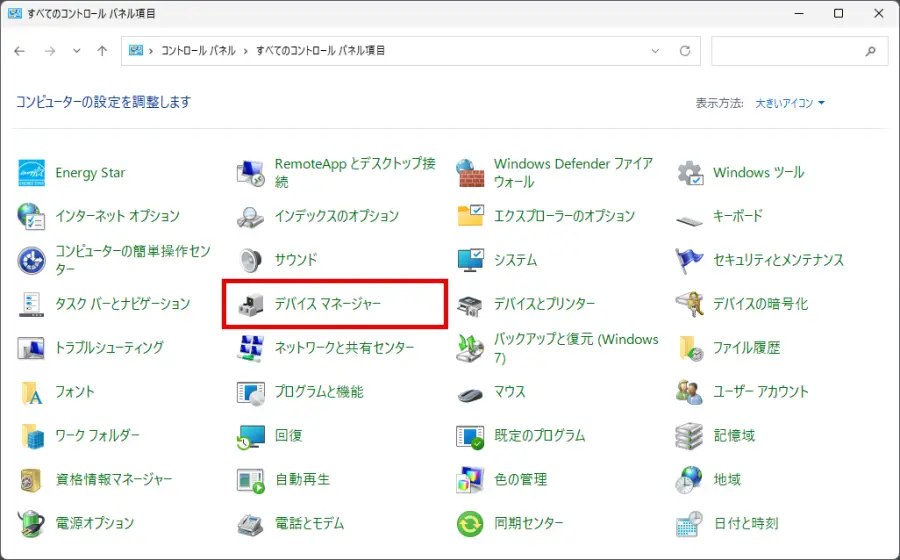This screenshot has height=560, width=900.
Task: Click the マウス icon
Action: (470, 394)
